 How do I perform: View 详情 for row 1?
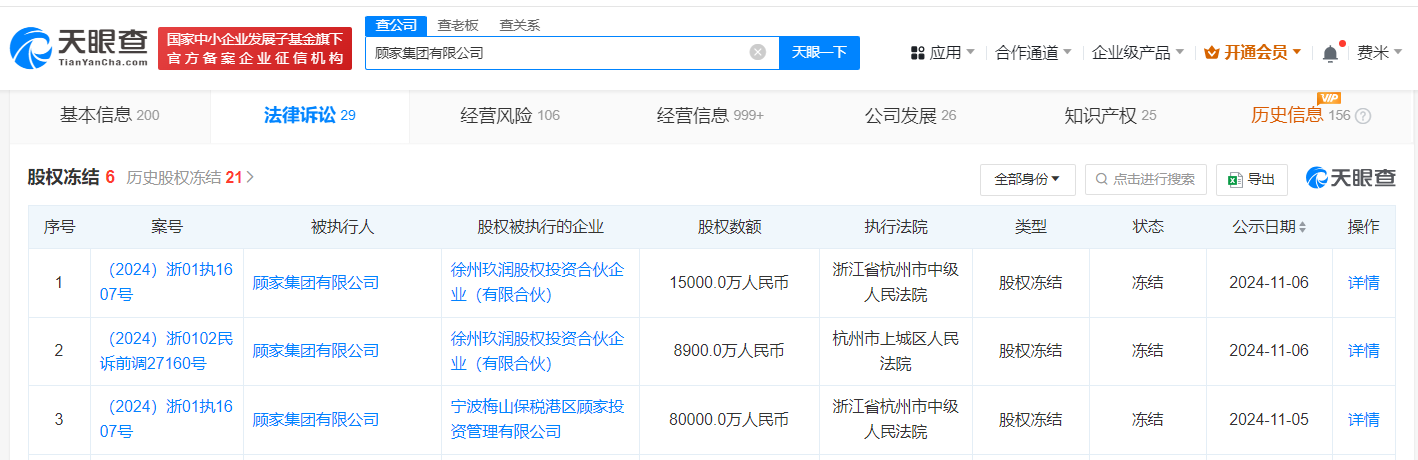coord(1364,283)
